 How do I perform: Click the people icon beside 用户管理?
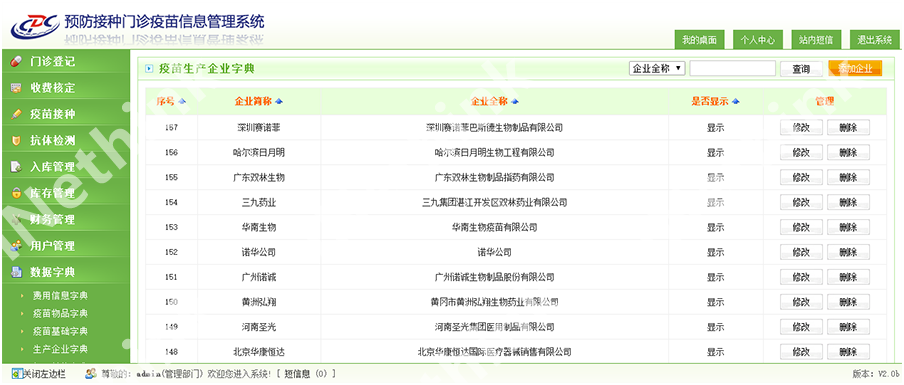point(16,246)
